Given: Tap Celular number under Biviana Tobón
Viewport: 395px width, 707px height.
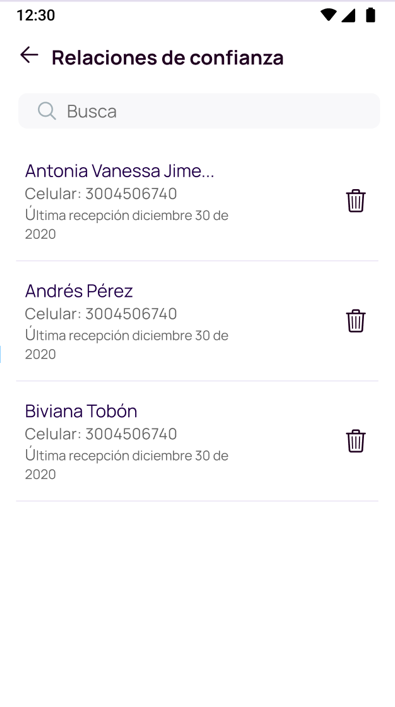Looking at the screenshot, I should pyautogui.click(x=101, y=434).
